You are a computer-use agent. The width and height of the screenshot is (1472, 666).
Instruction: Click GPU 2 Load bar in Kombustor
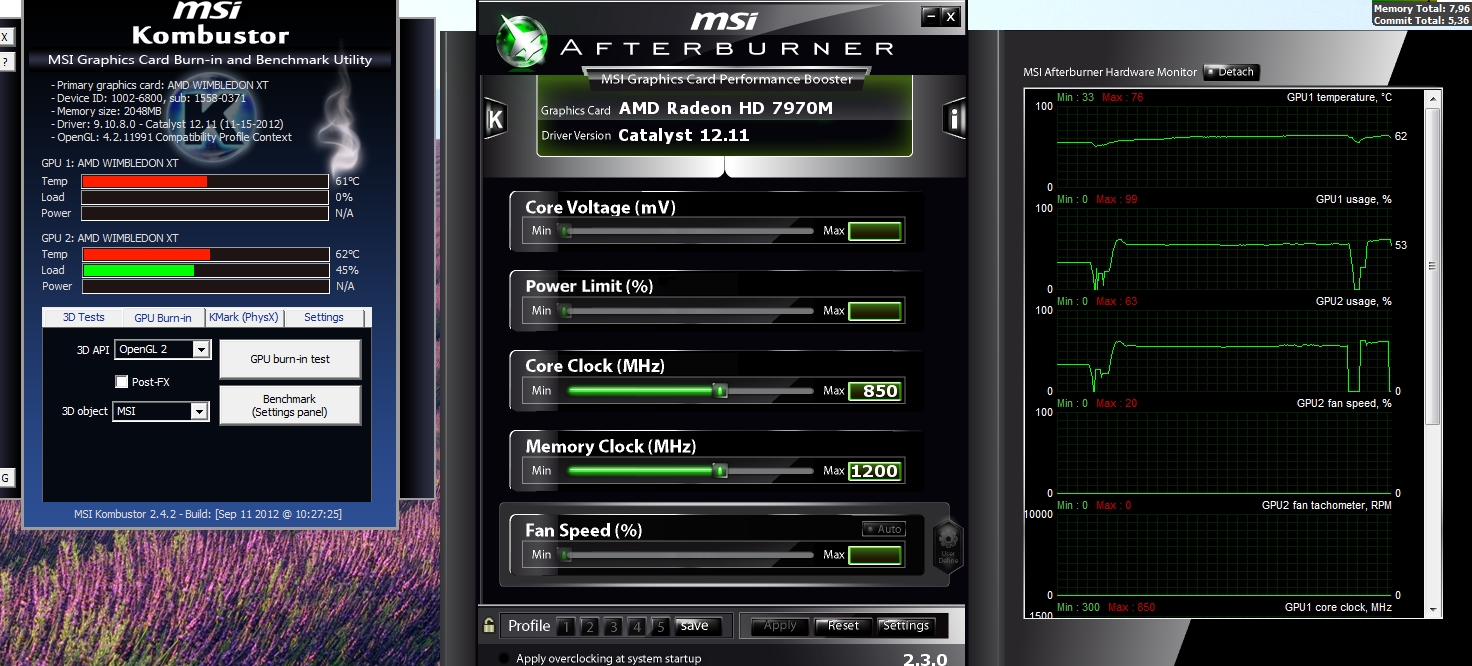[205, 270]
